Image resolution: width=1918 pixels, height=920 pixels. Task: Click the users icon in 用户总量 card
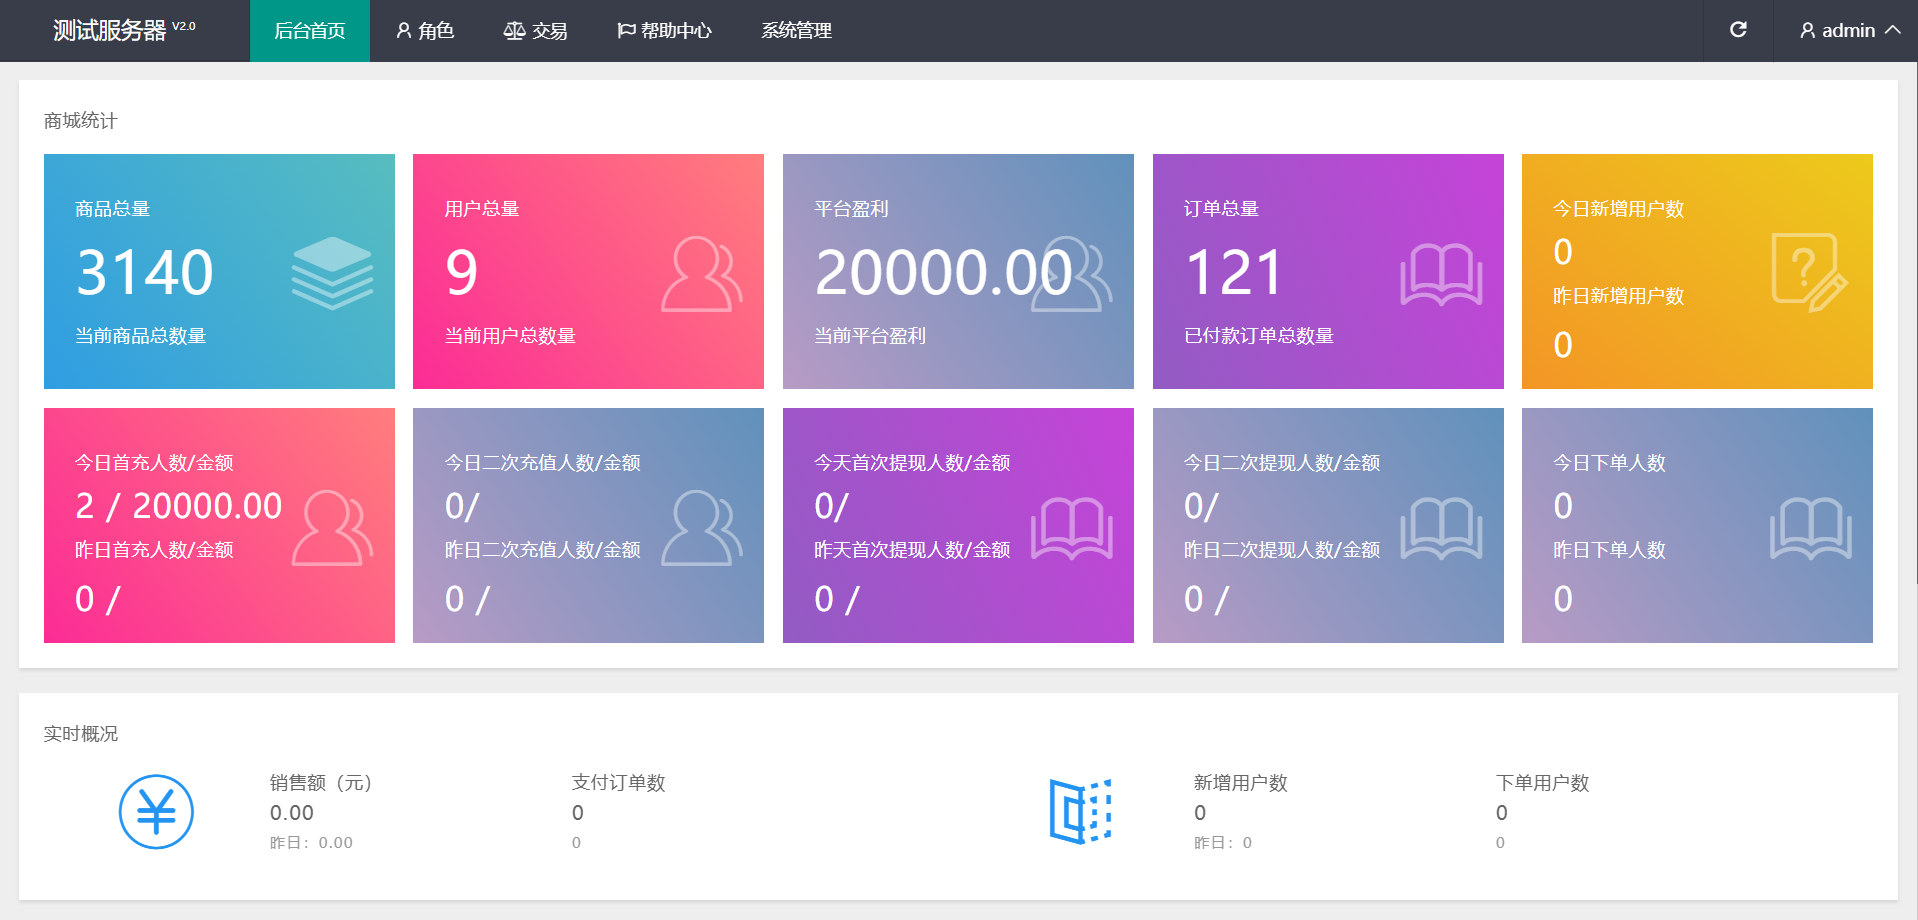[702, 274]
